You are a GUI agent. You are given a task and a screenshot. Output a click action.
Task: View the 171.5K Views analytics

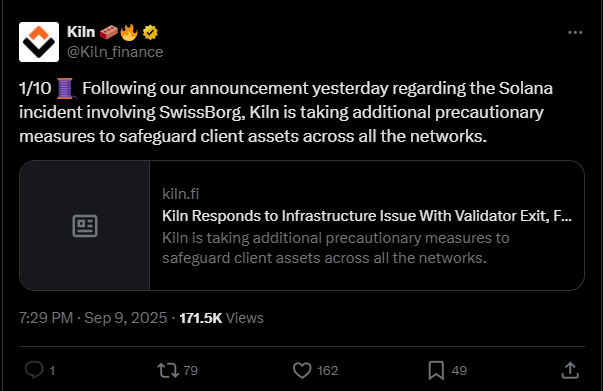click(x=222, y=318)
